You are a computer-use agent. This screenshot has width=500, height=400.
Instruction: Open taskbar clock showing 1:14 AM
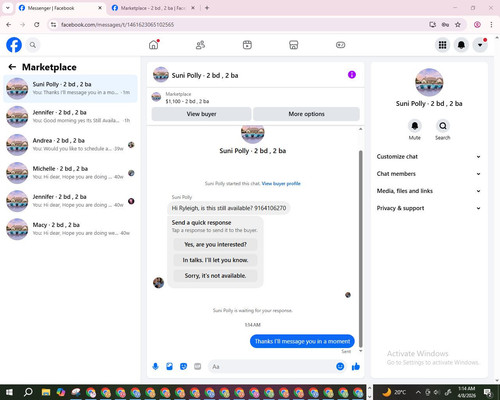466,392
